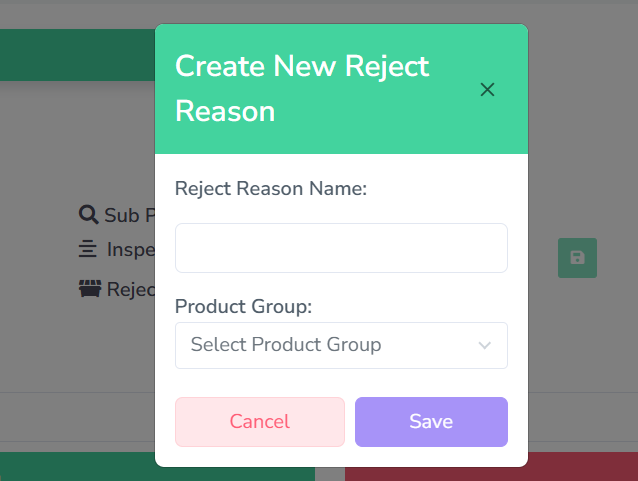Choose the Rejec item behind the dialog

pyautogui.click(x=130, y=289)
